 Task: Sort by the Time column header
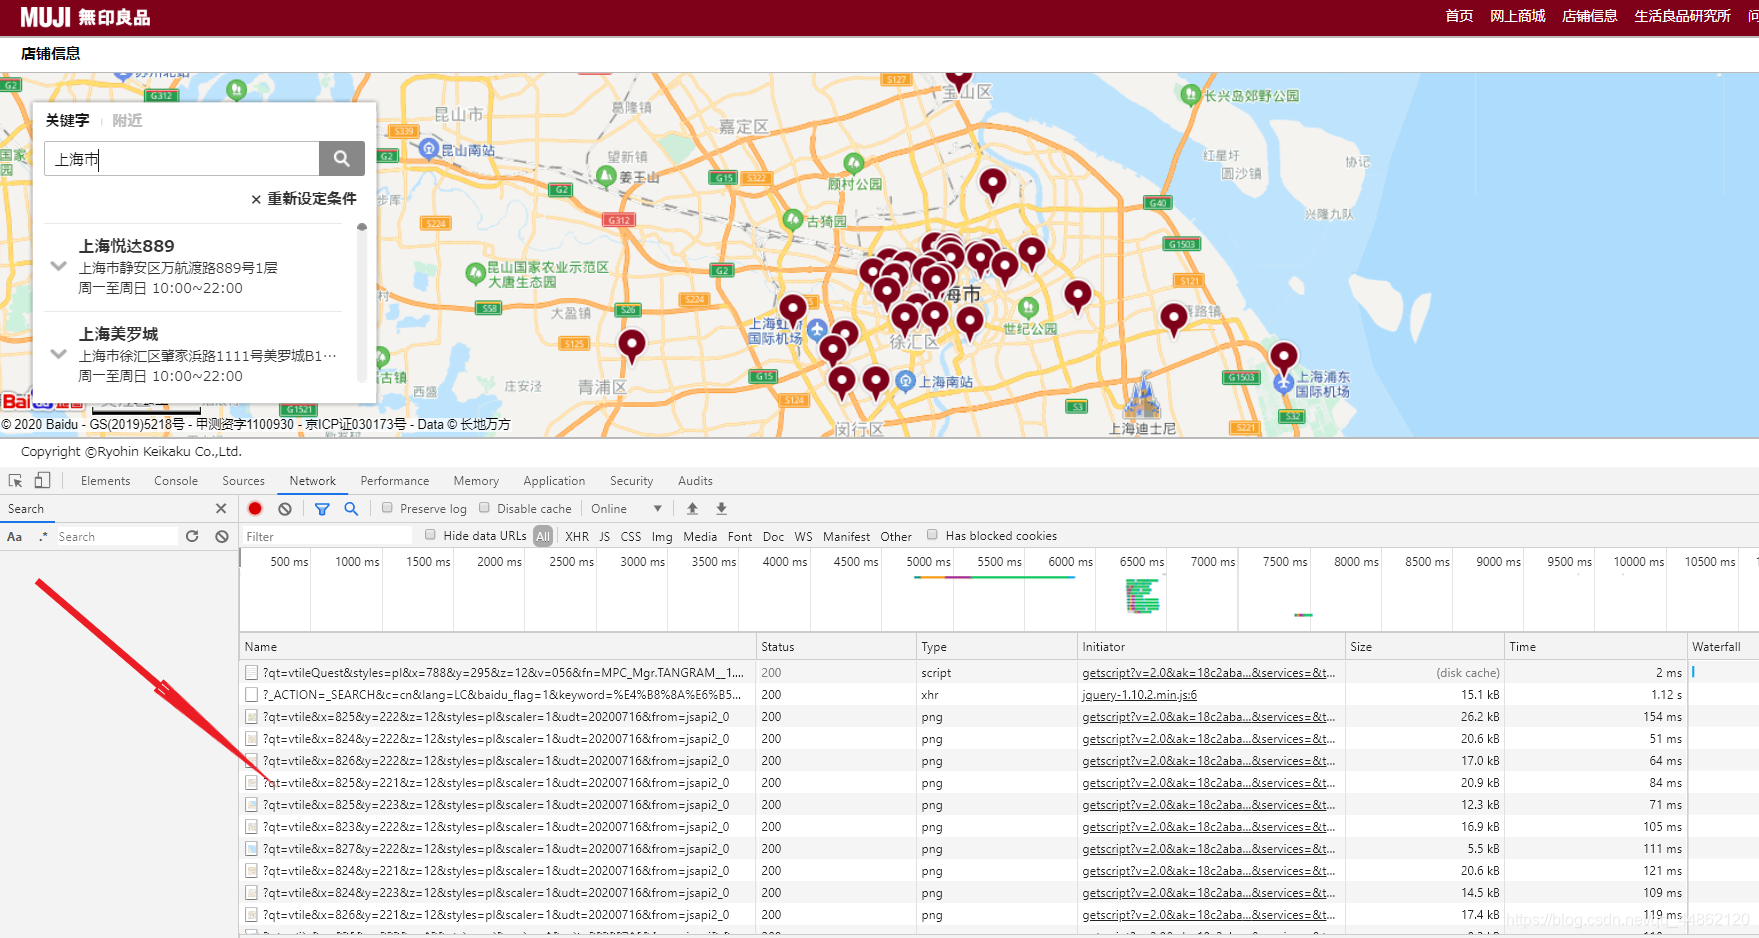coord(1595,647)
